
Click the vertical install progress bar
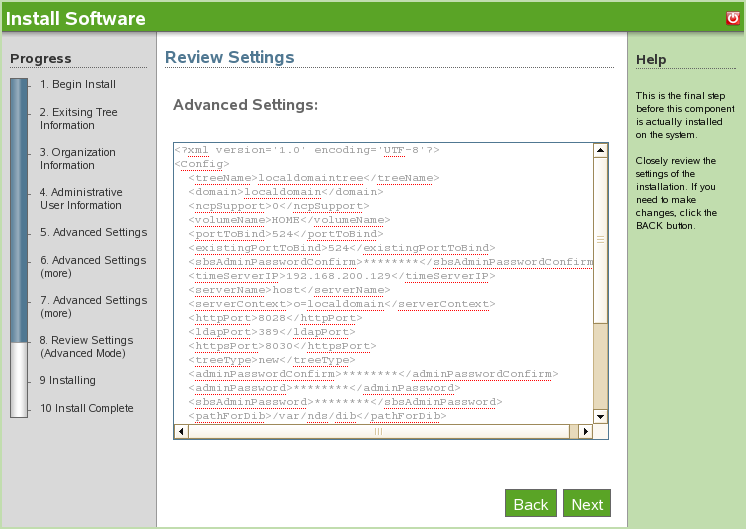[19, 248]
